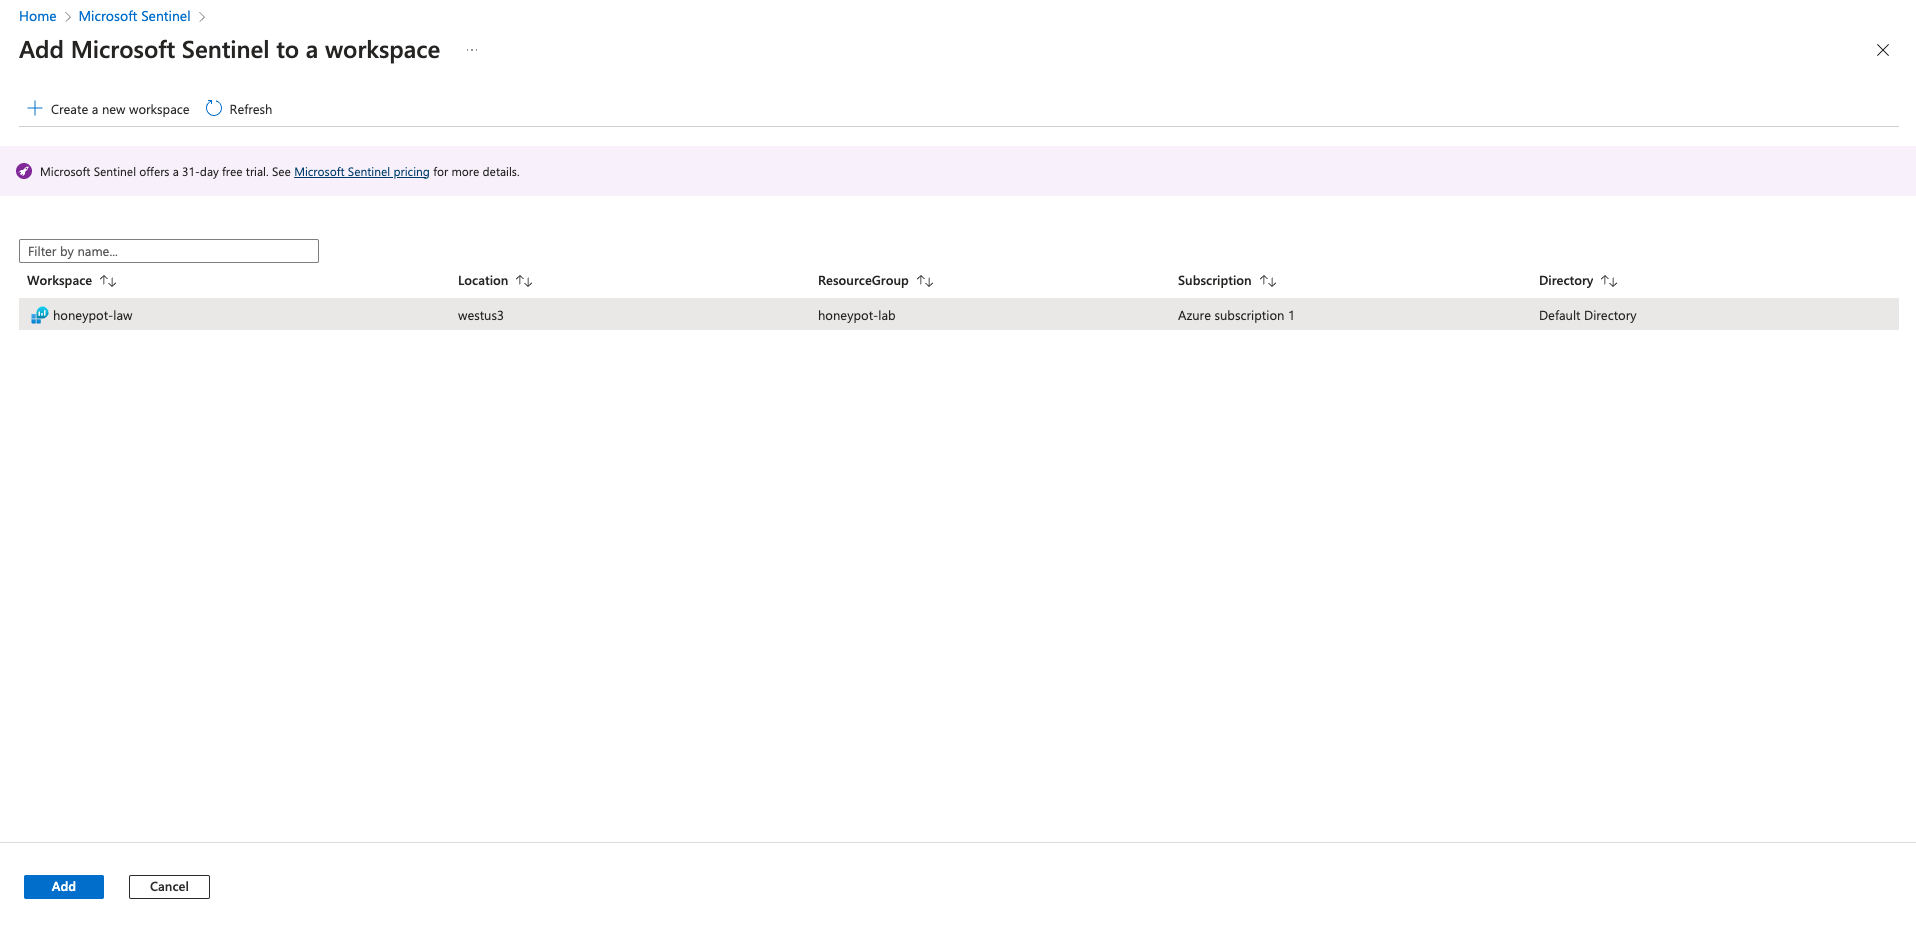Viewport: 1916px width, 929px height.
Task: Click the Cancel button
Action: point(169,887)
